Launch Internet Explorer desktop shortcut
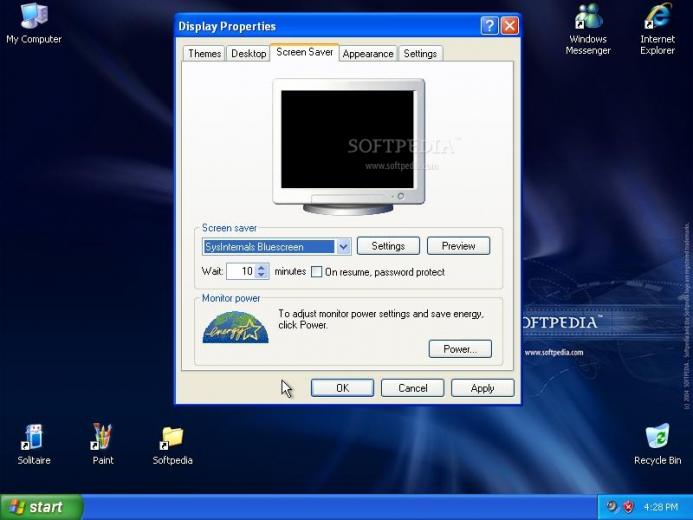 pos(657,29)
